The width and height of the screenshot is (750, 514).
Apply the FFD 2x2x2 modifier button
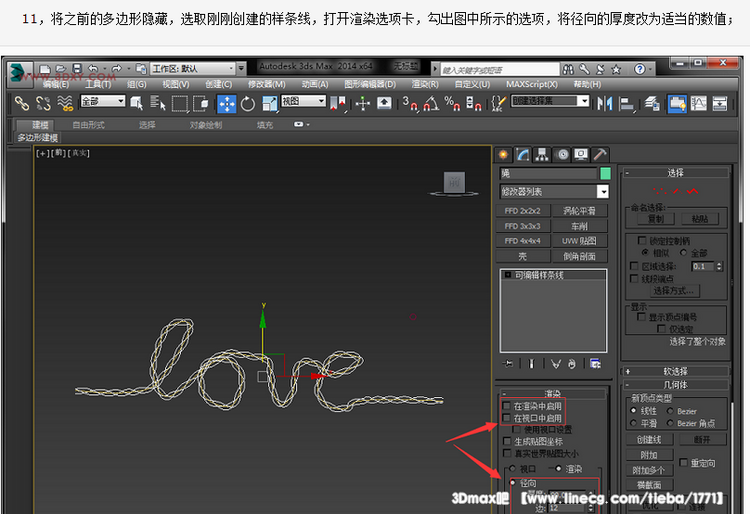tap(522, 211)
